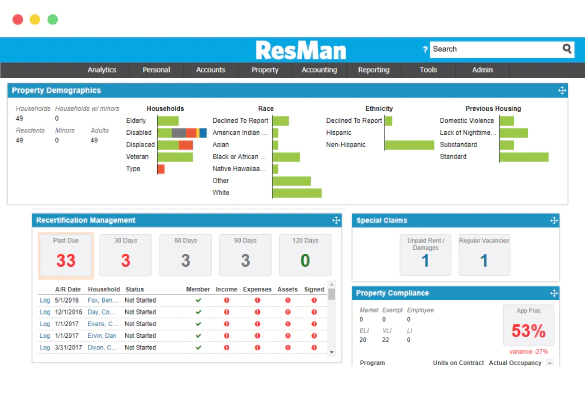
Task: Click the Recertification Management move icon
Action: (336, 220)
